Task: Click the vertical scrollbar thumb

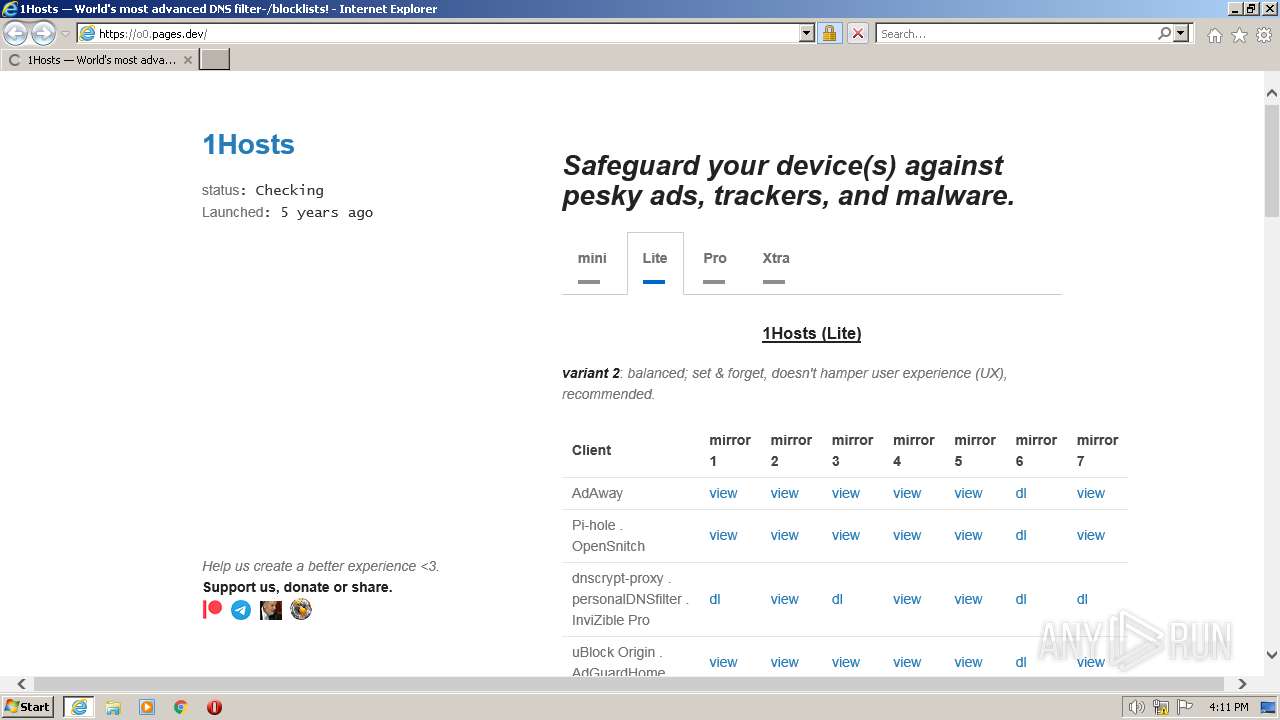Action: pos(1272,160)
